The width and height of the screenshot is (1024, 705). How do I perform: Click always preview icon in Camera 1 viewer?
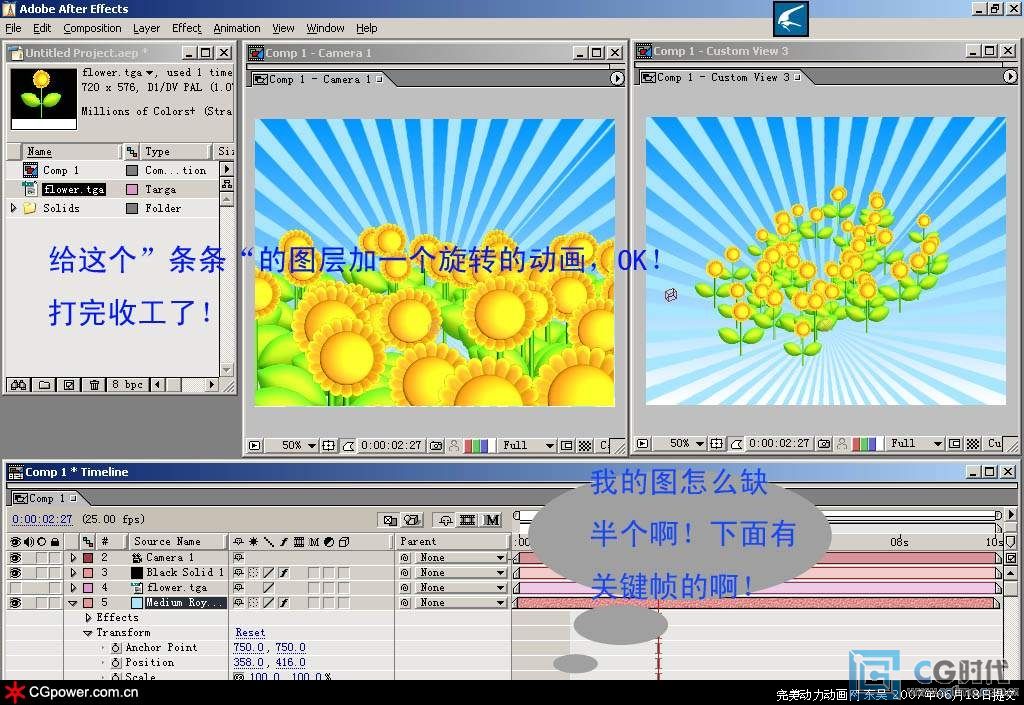(x=255, y=446)
